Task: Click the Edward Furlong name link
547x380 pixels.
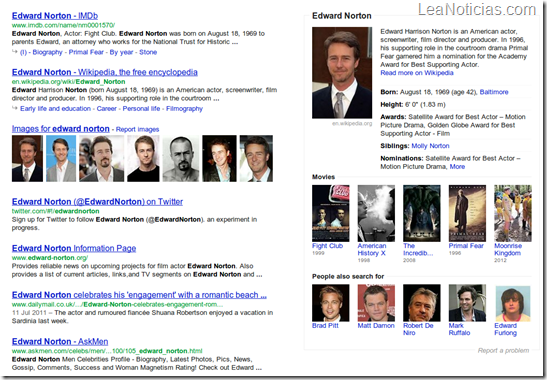Action: (505, 329)
